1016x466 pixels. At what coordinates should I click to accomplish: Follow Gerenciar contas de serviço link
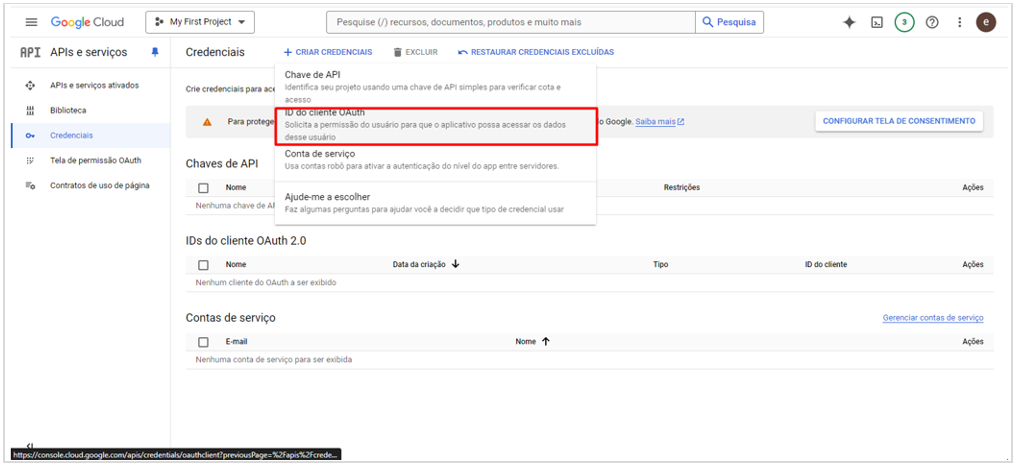point(933,318)
